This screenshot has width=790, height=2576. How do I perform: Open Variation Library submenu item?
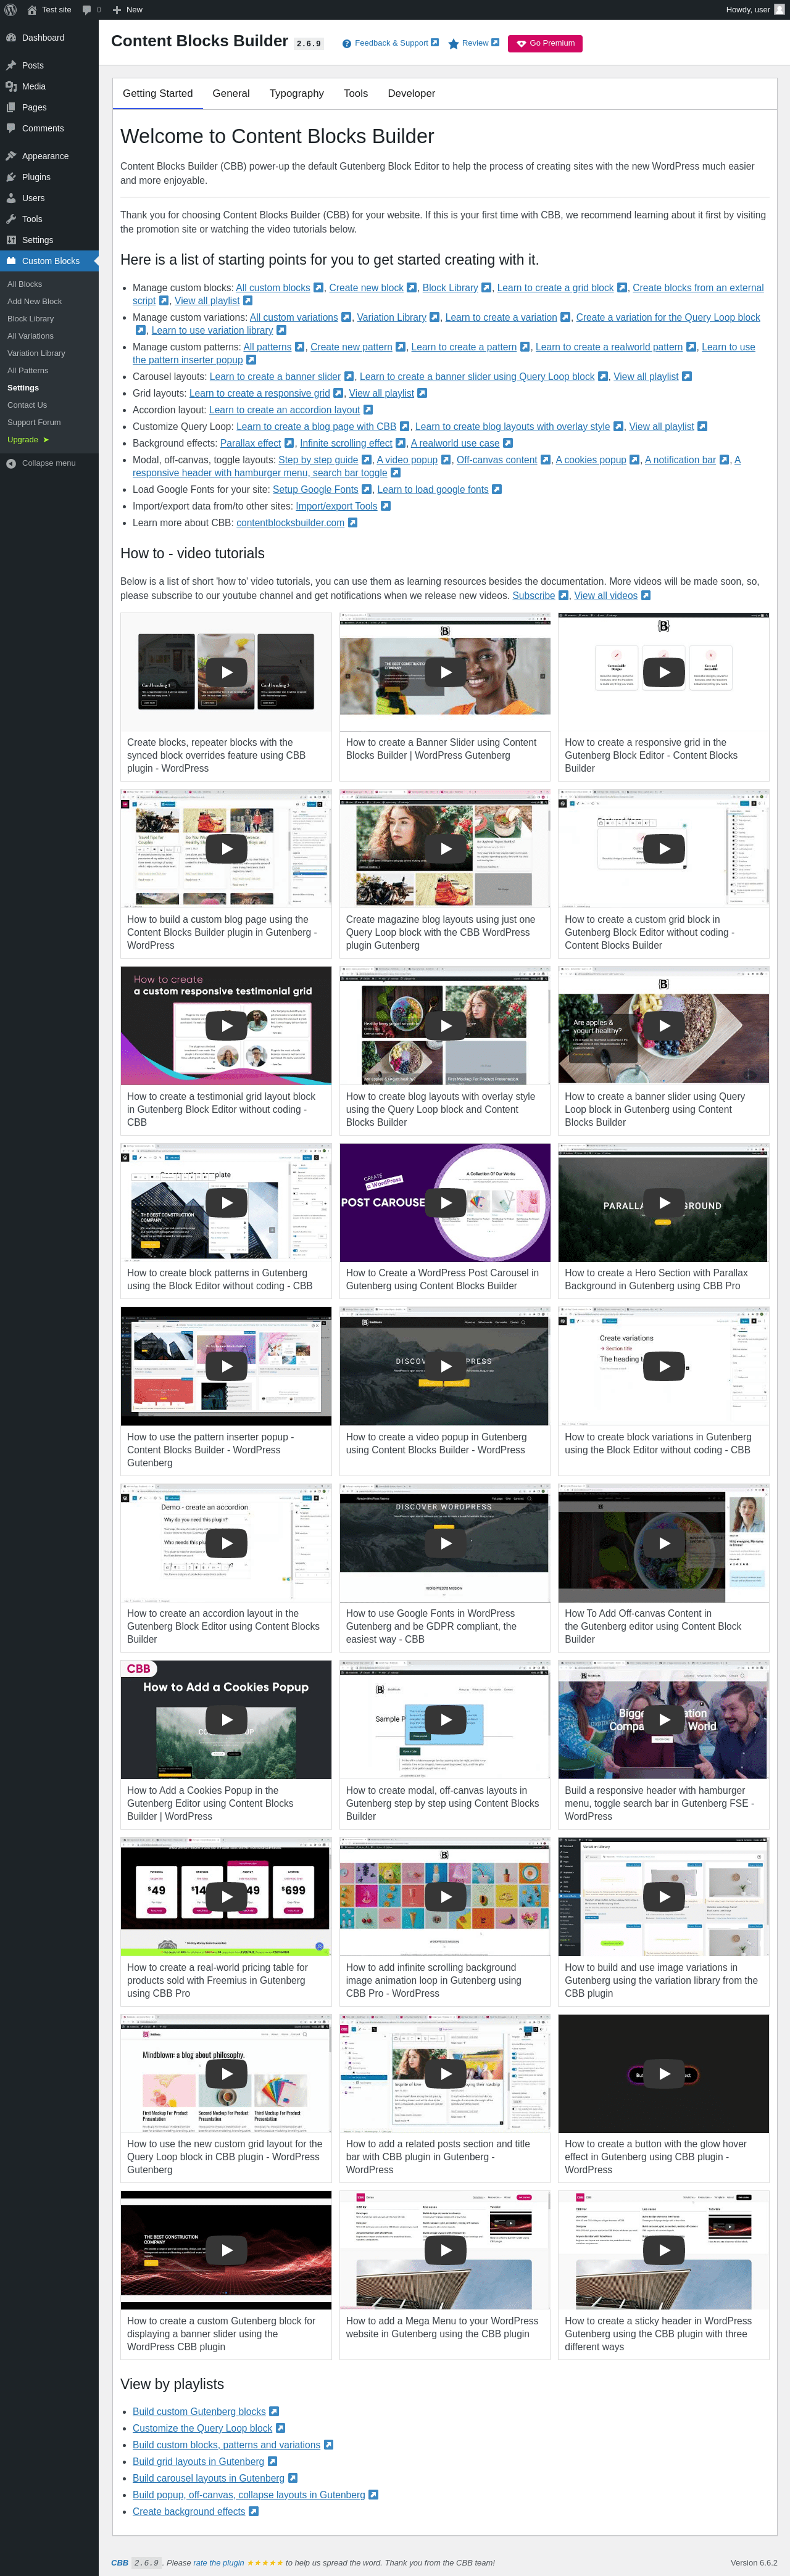pos(36,353)
